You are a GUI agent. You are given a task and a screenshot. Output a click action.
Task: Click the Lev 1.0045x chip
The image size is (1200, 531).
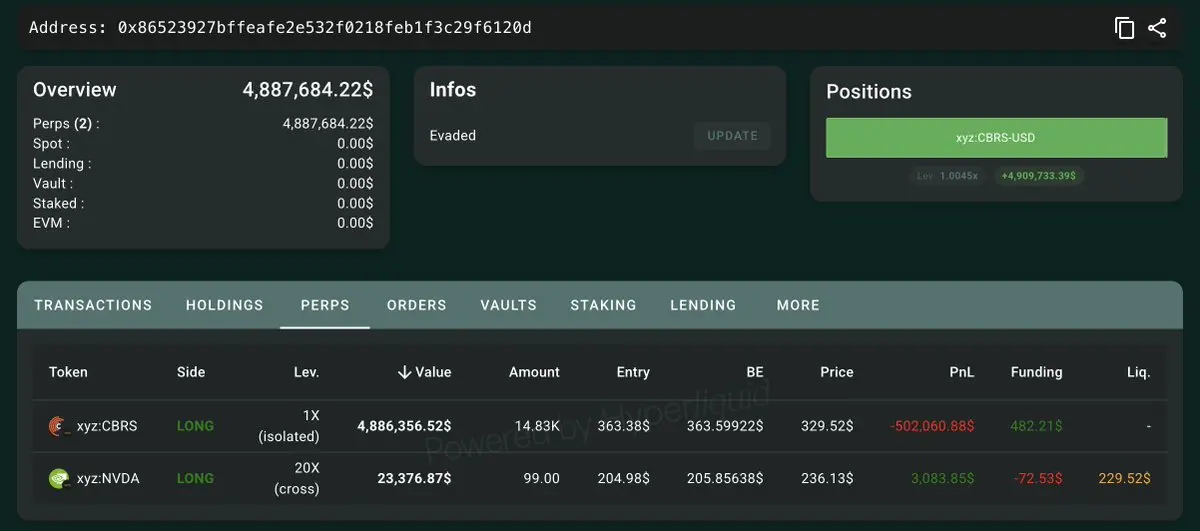pyautogui.click(x=947, y=176)
